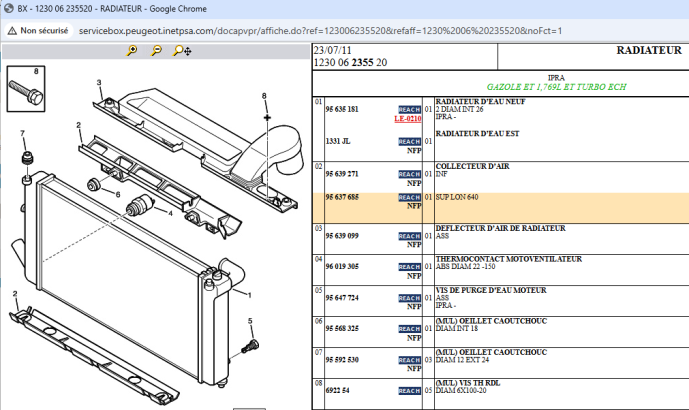Click callout number 3 on the diagram
This screenshot has width=689, height=410.
click(x=98, y=82)
